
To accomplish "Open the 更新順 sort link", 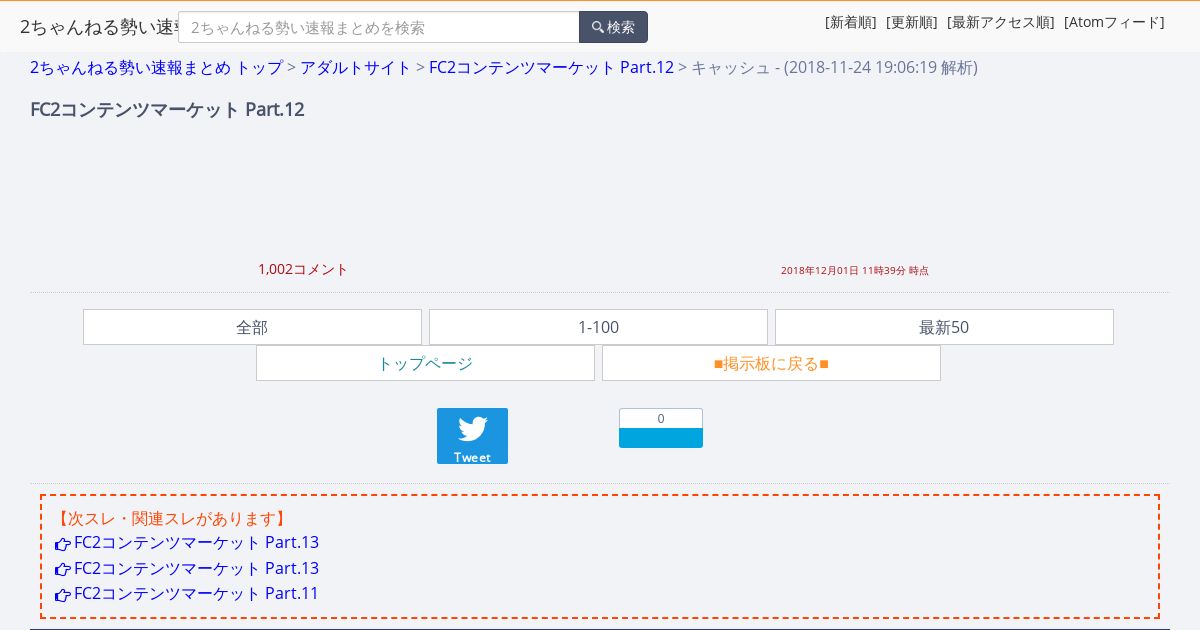I will [x=912, y=22].
